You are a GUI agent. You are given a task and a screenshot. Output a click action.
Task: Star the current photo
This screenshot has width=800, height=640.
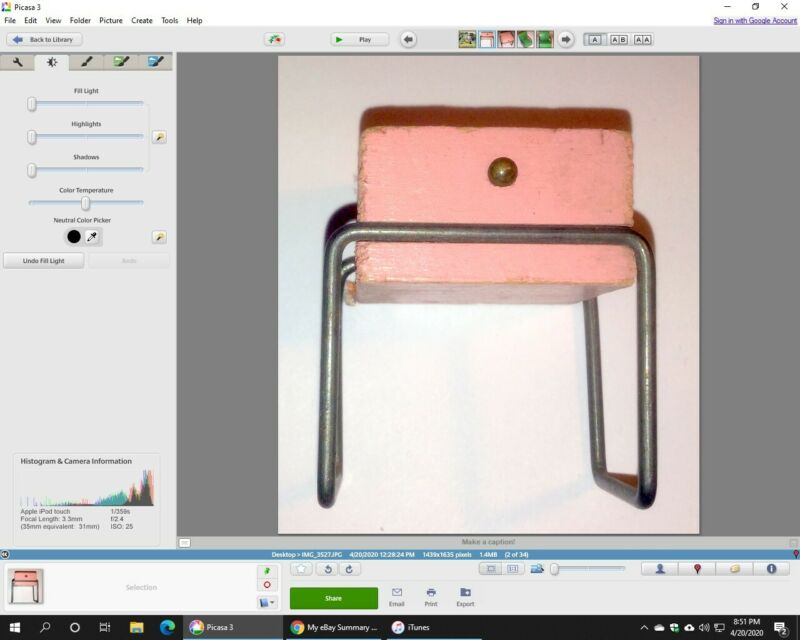(301, 569)
